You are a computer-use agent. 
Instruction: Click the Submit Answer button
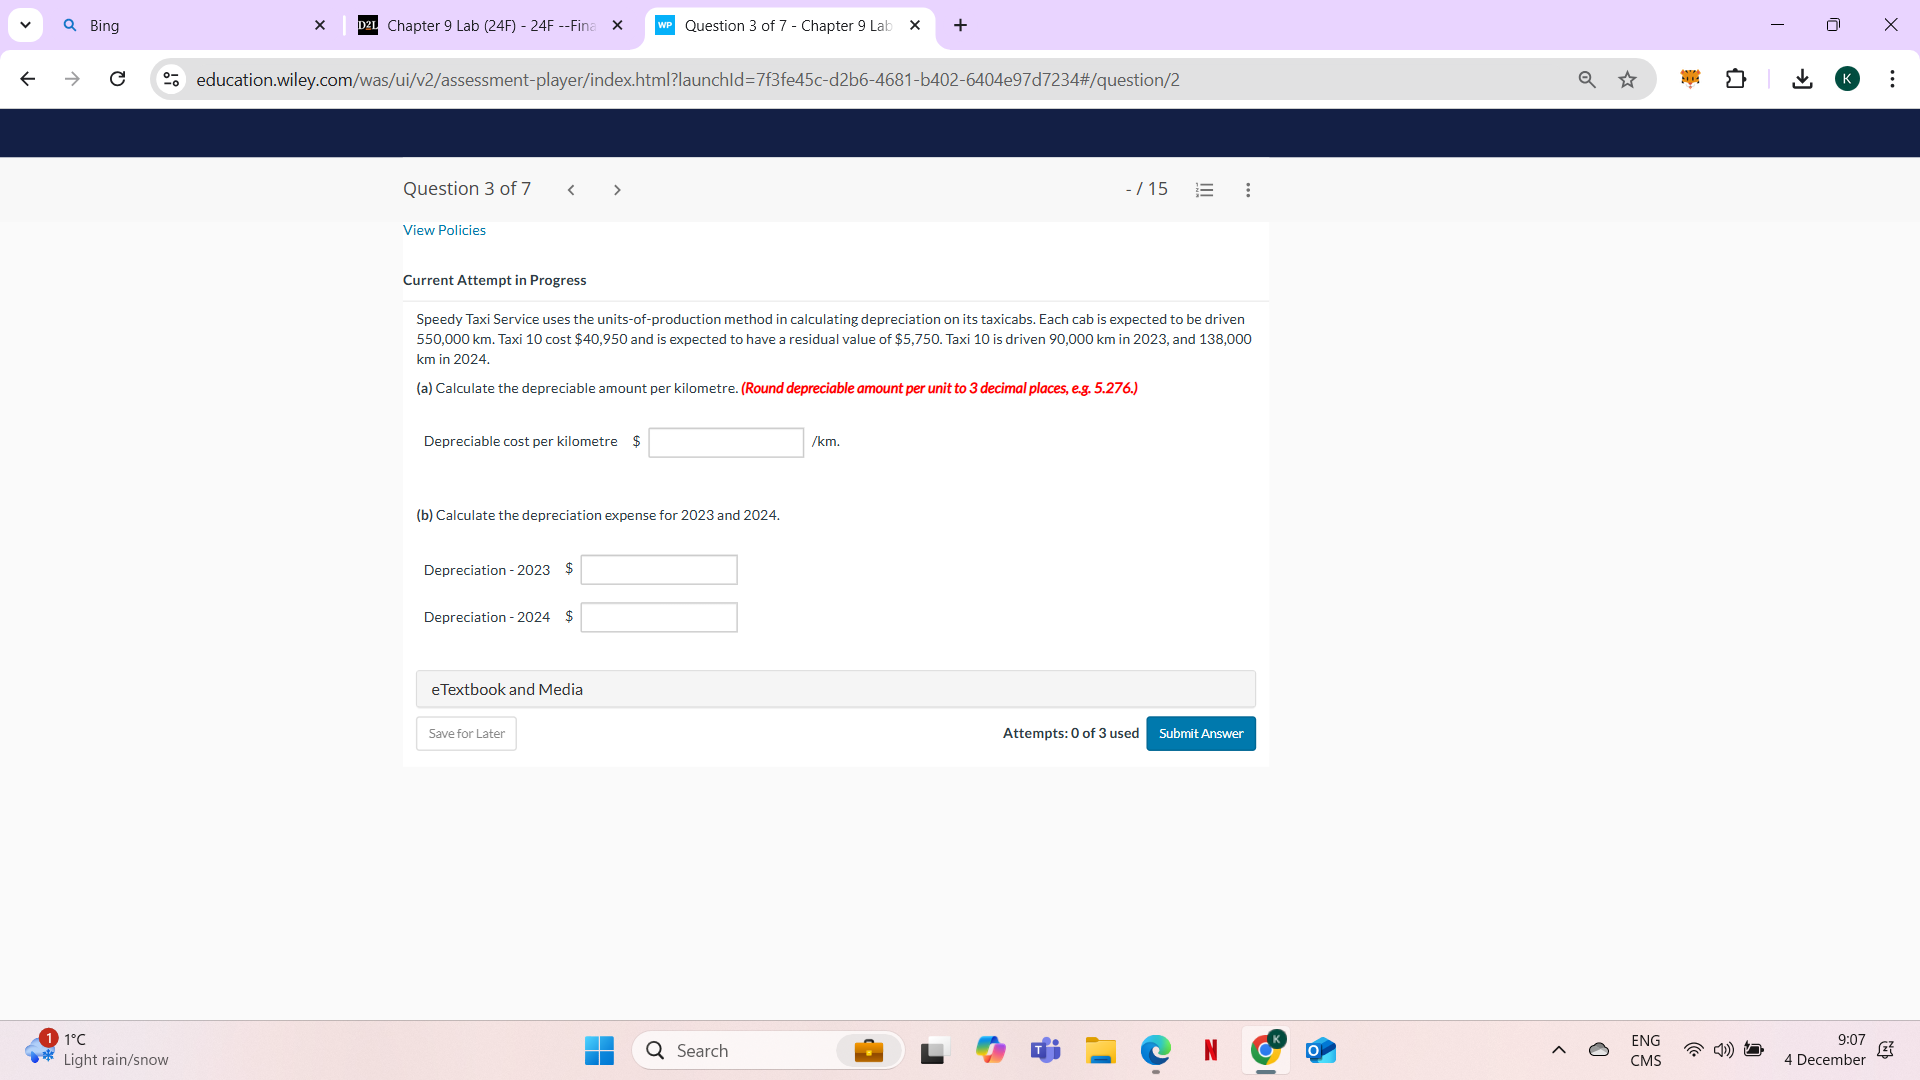(1200, 733)
